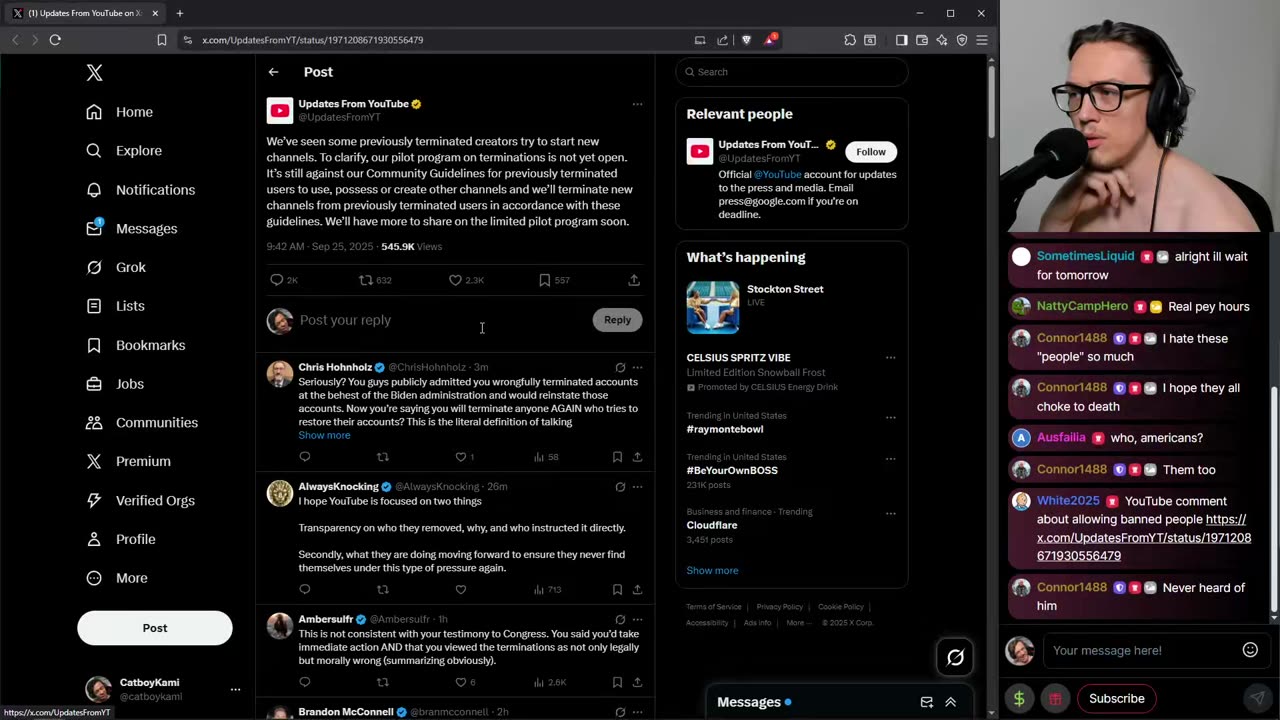
Task: Reload the browser page
Action: pyautogui.click(x=55, y=40)
